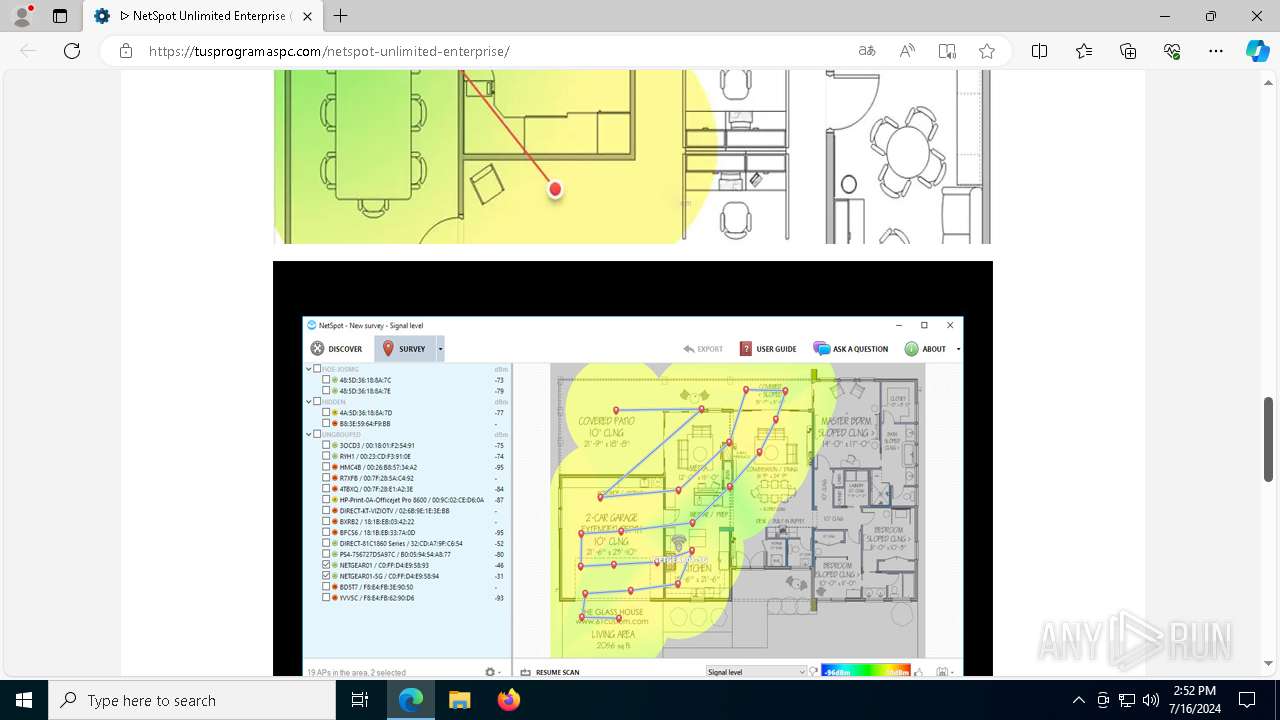This screenshot has height=720, width=1280.
Task: Open Edge Settings and more menu
Action: (1216, 51)
